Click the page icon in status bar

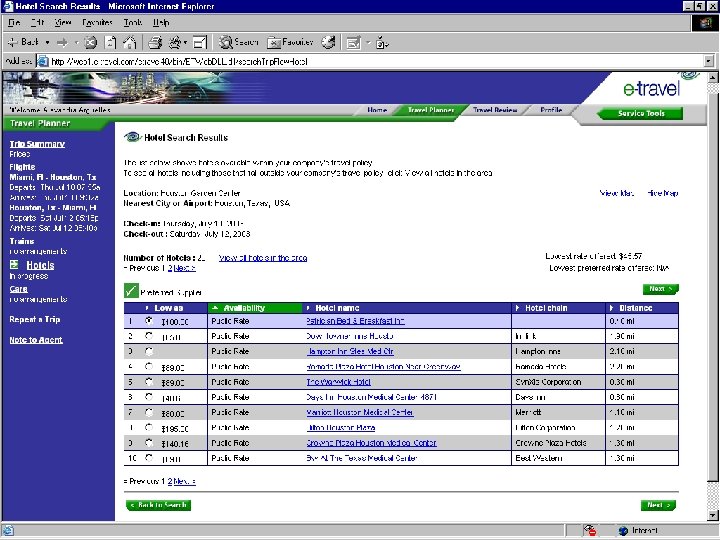8,530
